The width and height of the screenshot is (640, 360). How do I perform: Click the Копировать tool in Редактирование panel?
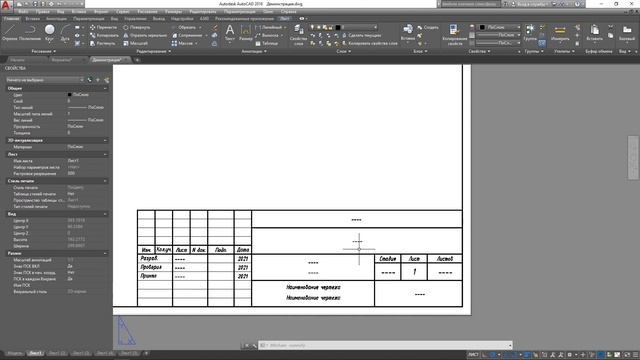click(x=104, y=36)
